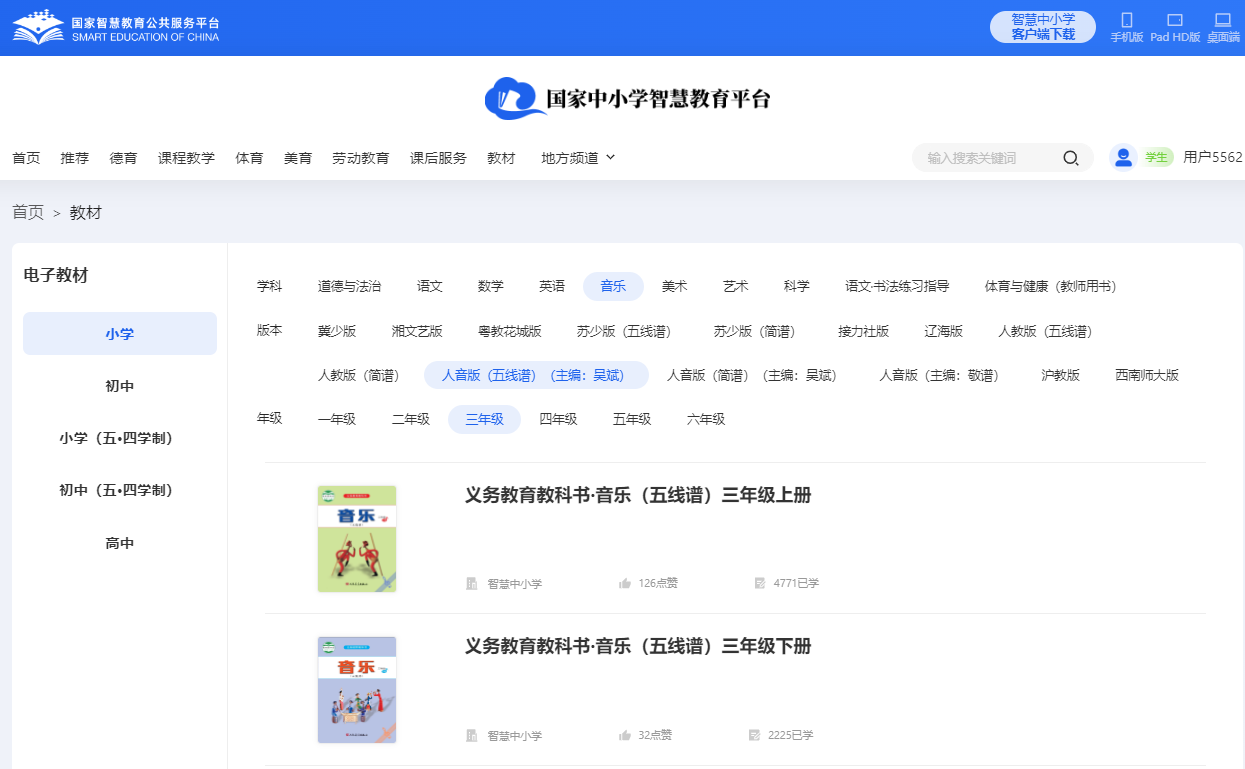Image resolution: width=1245 pixels, height=769 pixels.
Task: Select 小学 in the sidebar
Action: (x=120, y=334)
